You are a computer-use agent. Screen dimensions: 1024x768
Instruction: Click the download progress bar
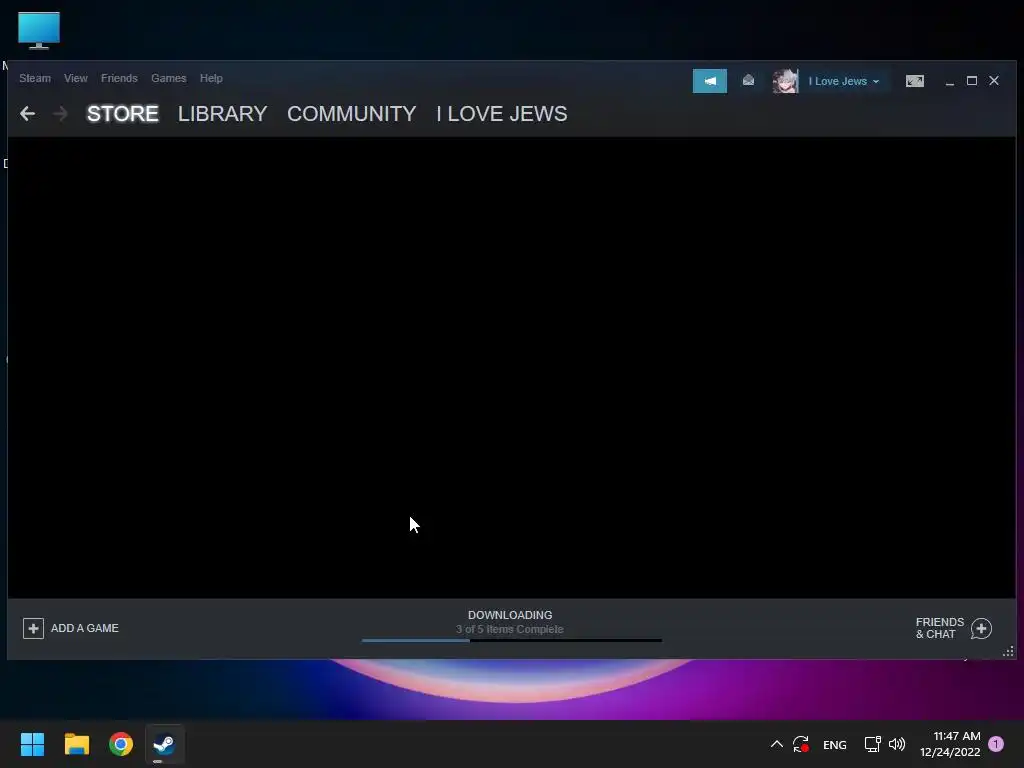pyautogui.click(x=511, y=641)
